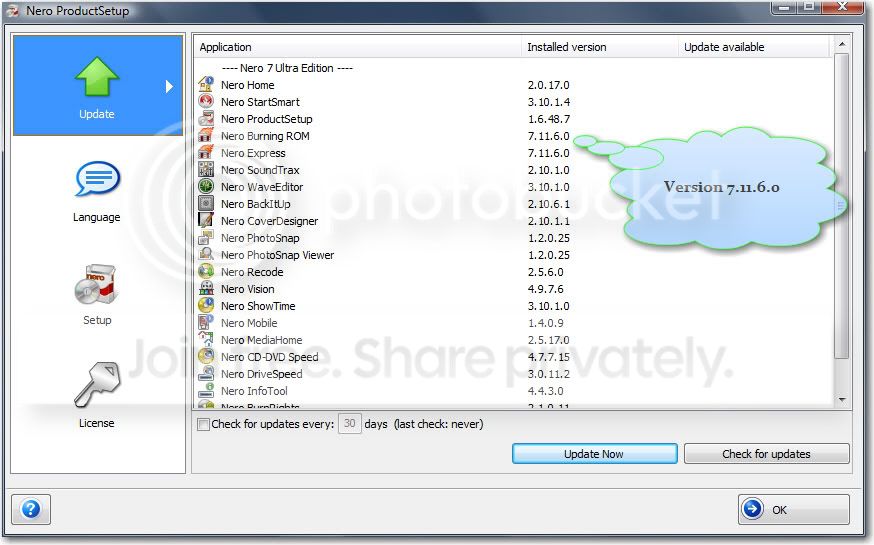Click version 2.5.6.0 of Nero Recode
874x545 pixels.
[546, 272]
